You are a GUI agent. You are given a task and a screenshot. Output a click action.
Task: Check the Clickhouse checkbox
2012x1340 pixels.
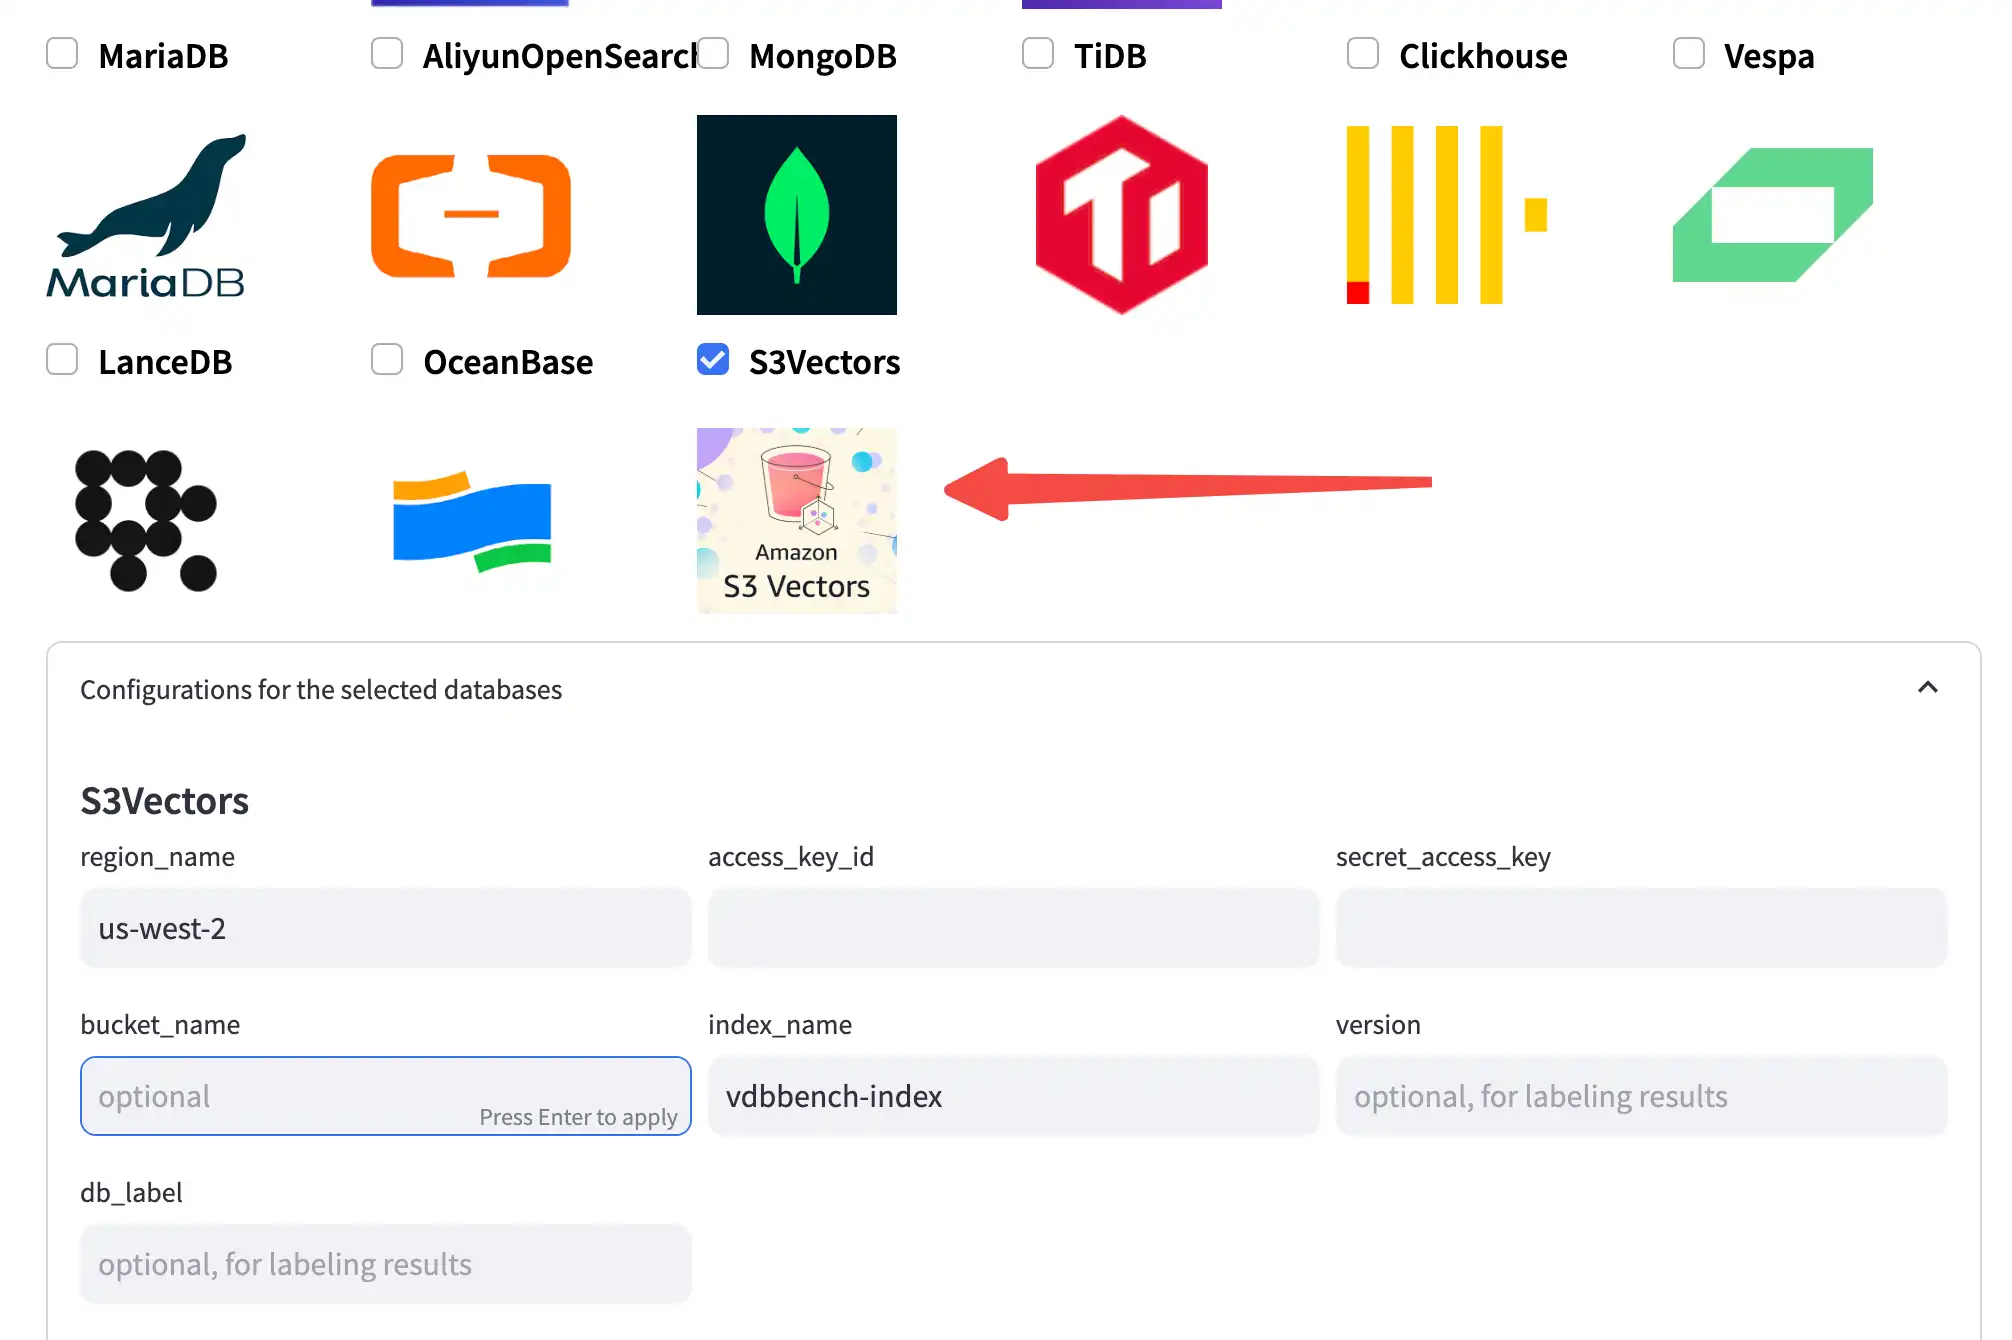pos(1363,54)
